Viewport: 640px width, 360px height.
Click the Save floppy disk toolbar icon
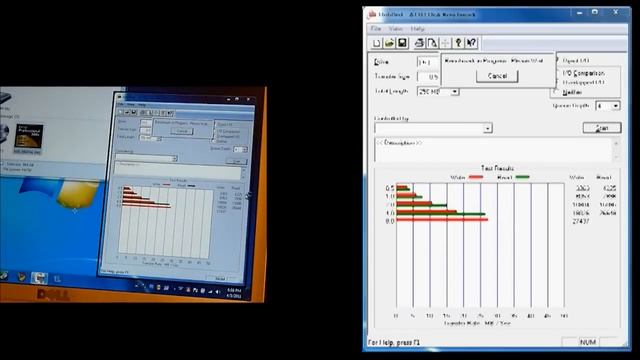pyautogui.click(x=402, y=43)
